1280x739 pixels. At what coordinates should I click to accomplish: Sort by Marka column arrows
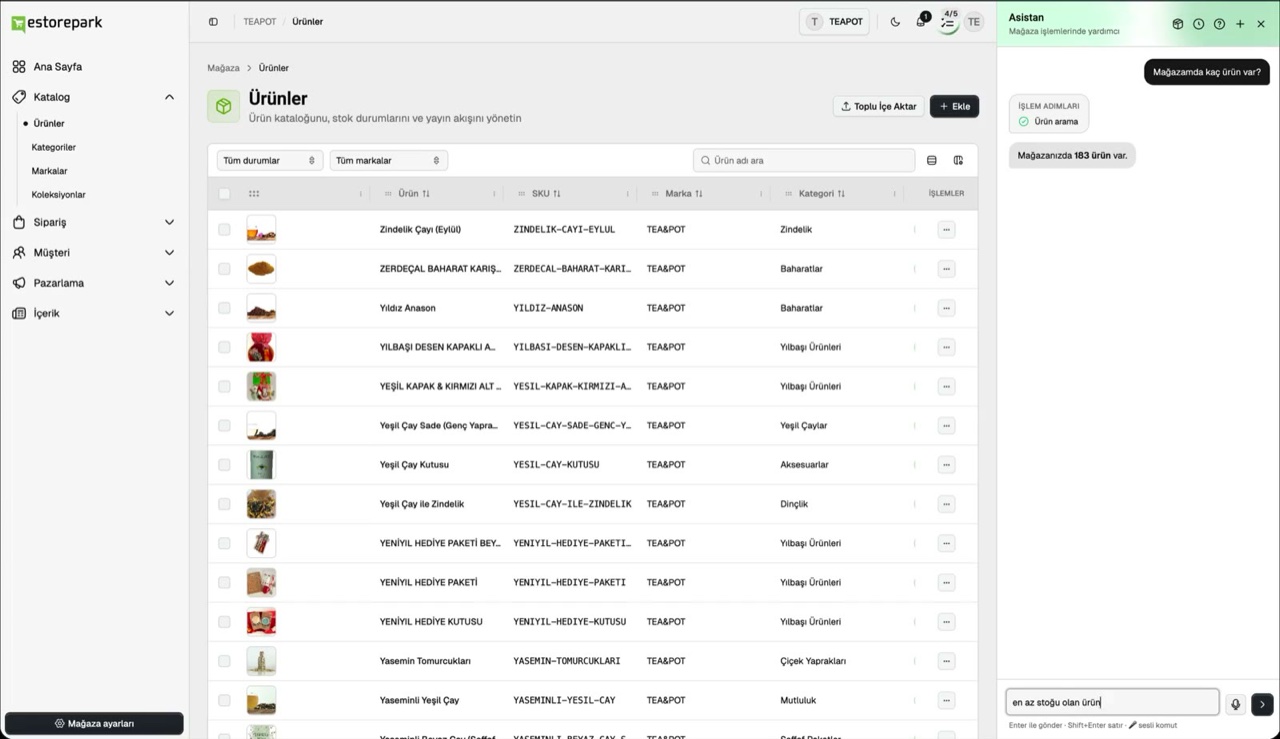[699, 194]
